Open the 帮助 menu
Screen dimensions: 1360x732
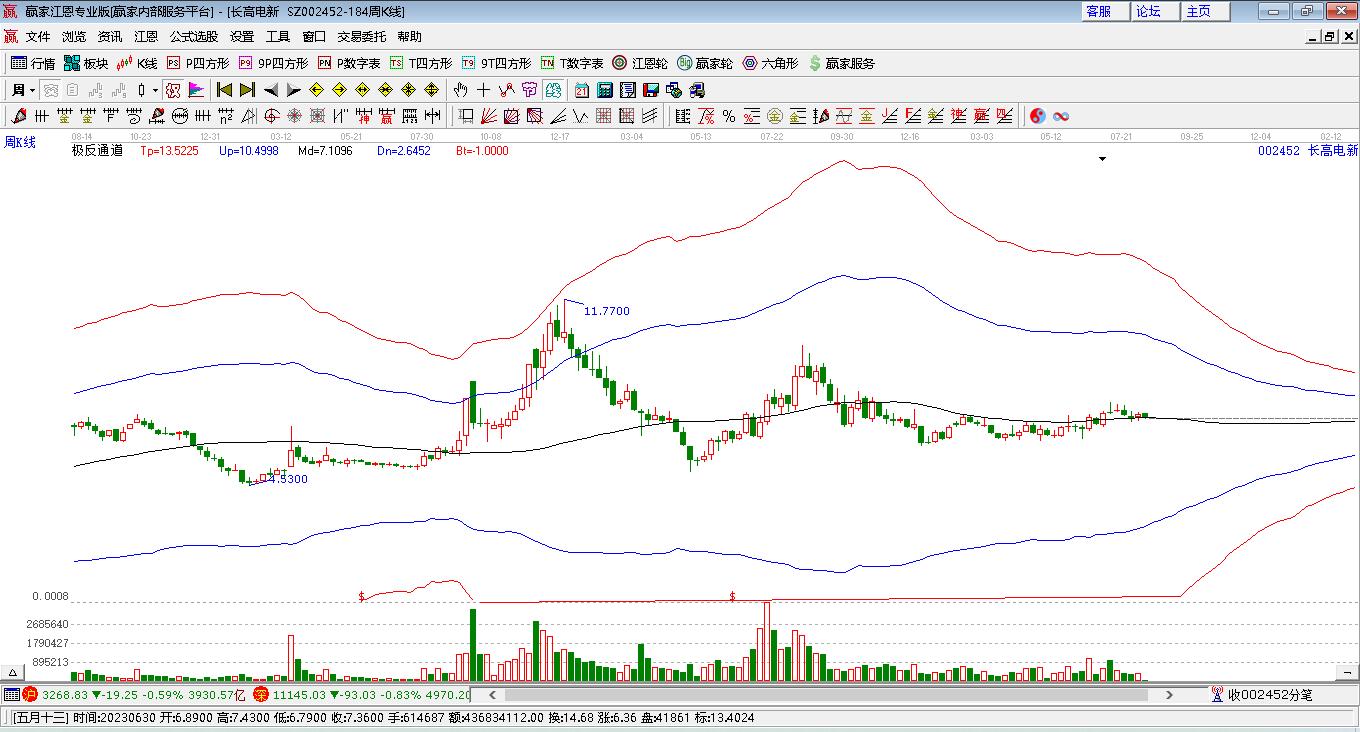(x=410, y=37)
